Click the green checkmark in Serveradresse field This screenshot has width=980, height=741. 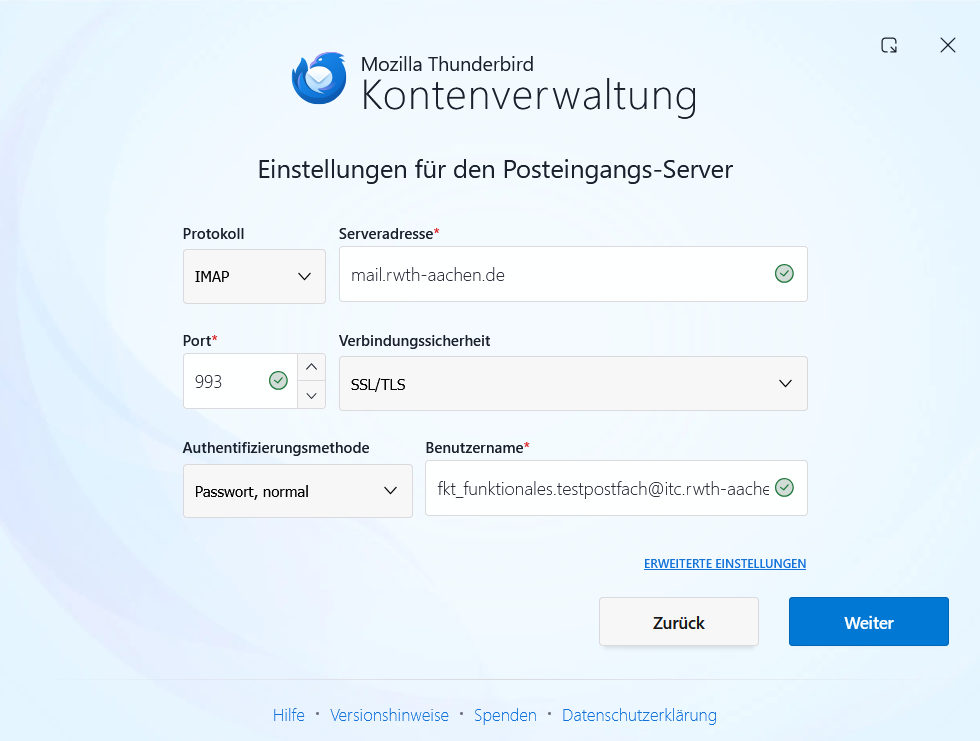coord(784,274)
